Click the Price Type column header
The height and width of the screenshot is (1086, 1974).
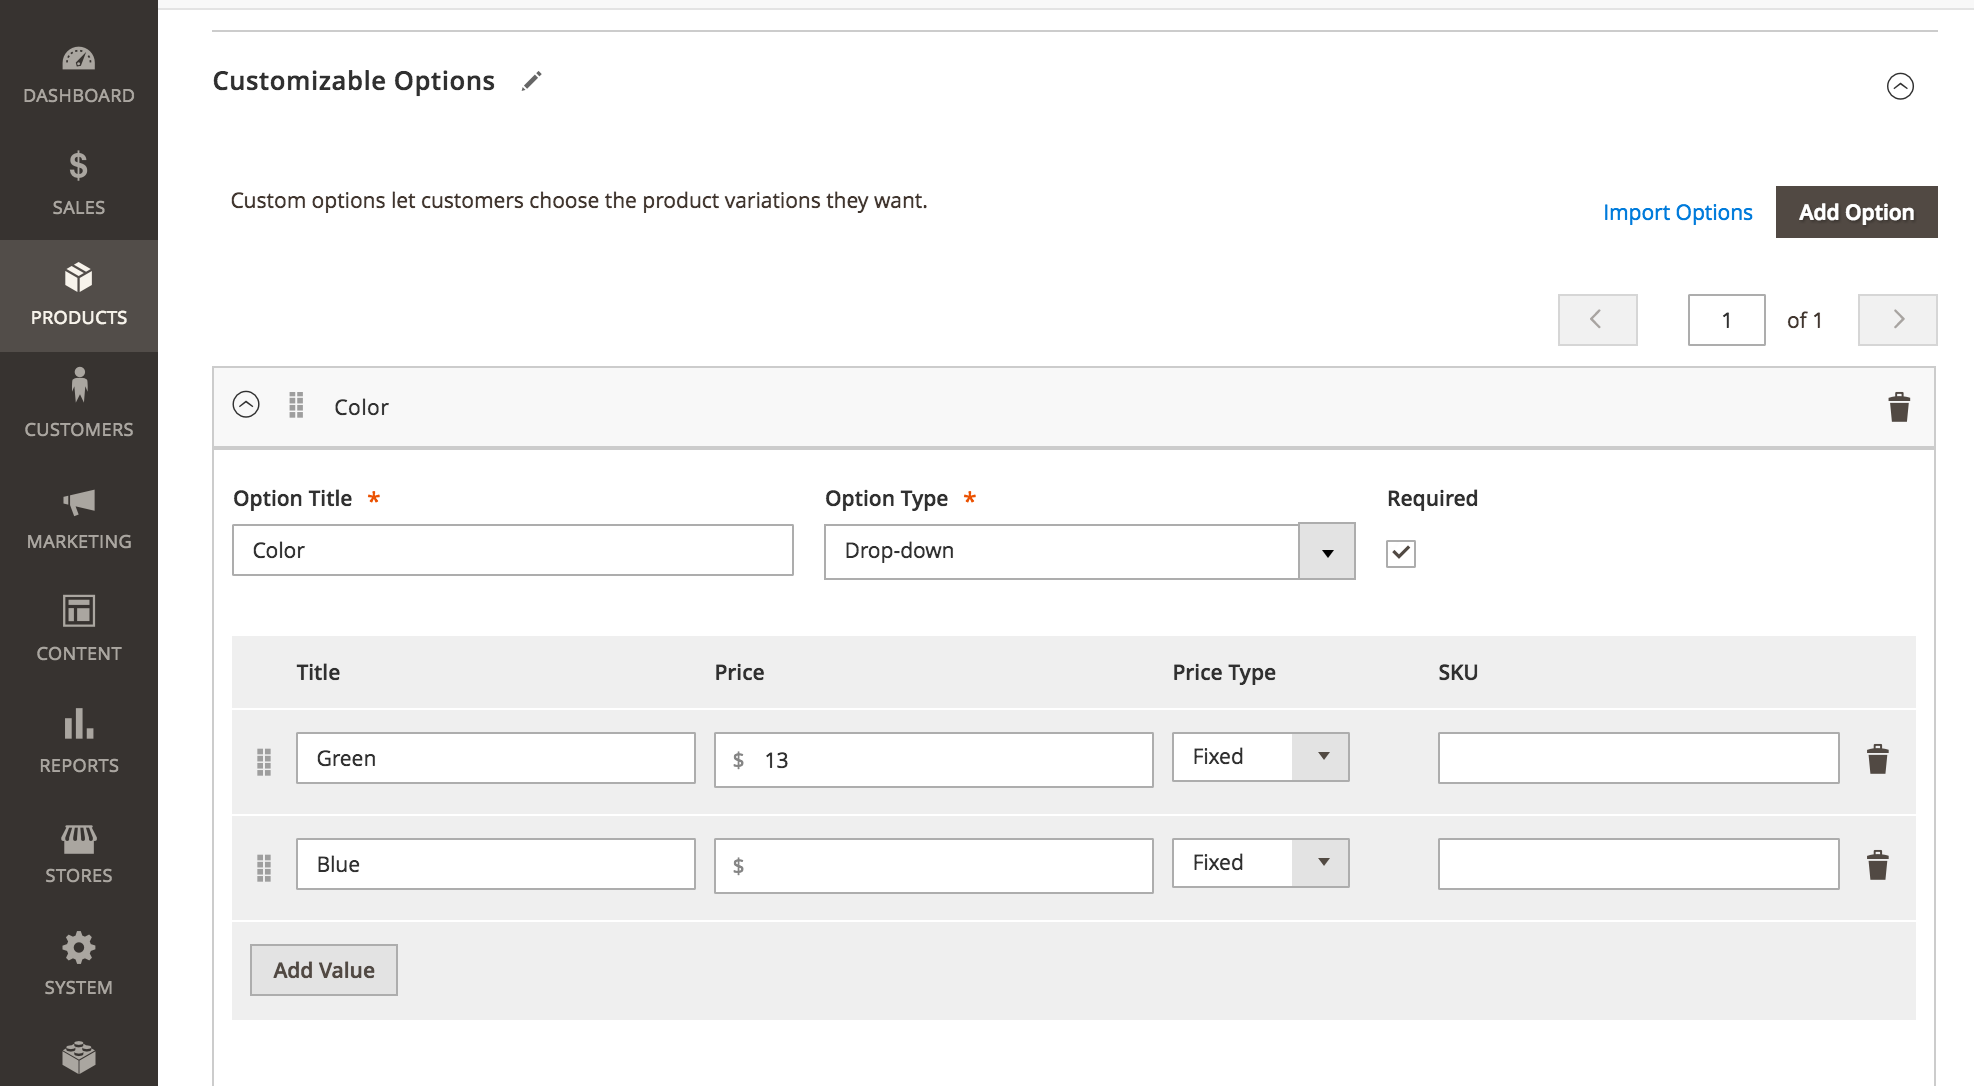click(x=1224, y=673)
